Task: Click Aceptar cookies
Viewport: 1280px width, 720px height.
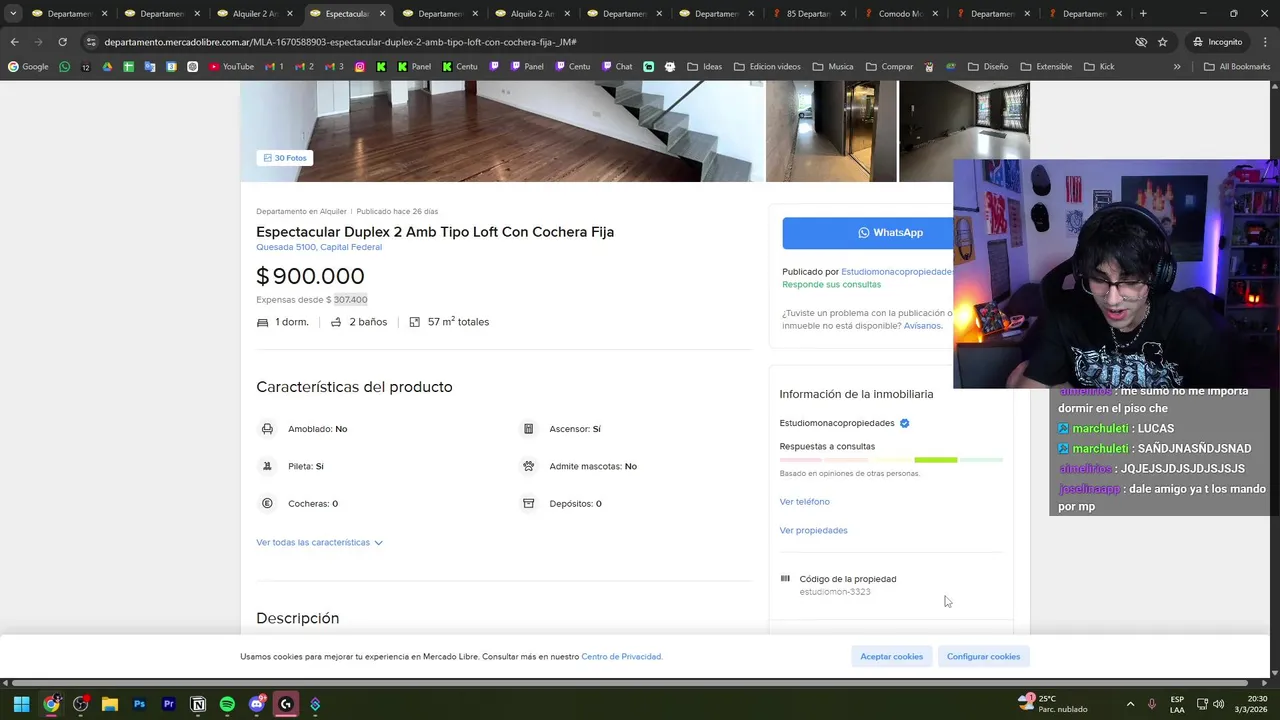Action: click(891, 656)
